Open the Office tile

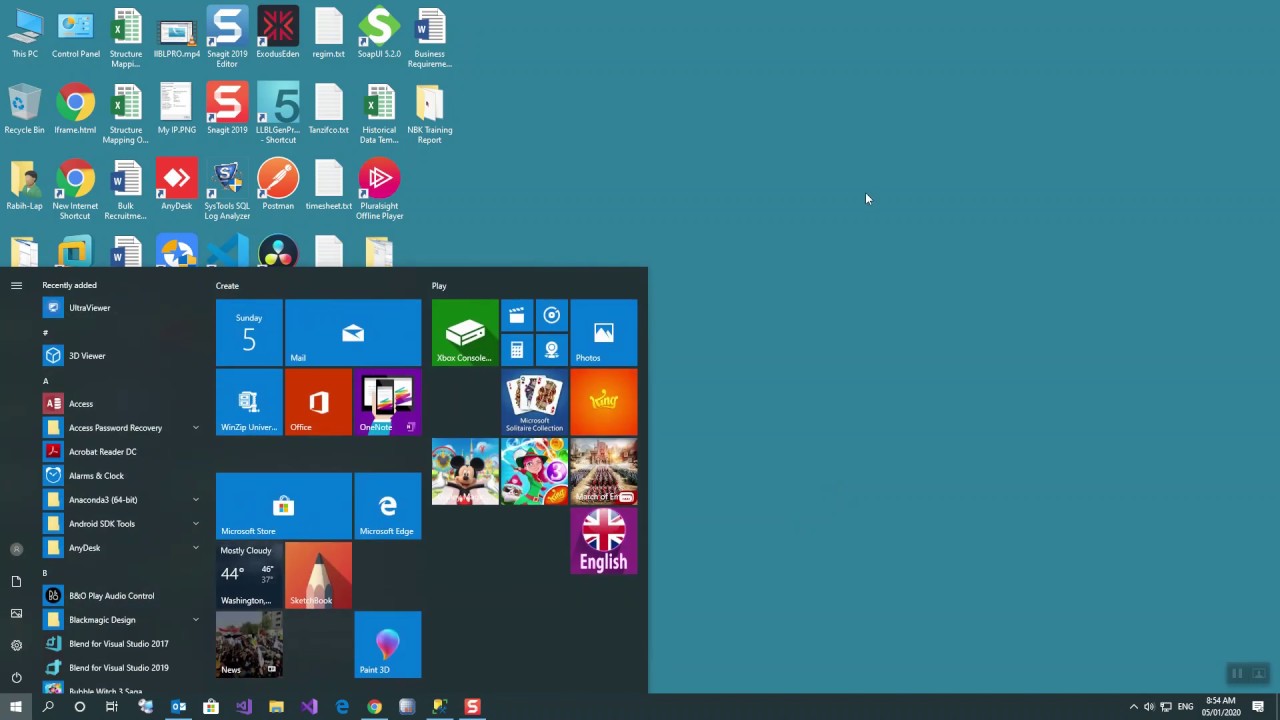318,402
